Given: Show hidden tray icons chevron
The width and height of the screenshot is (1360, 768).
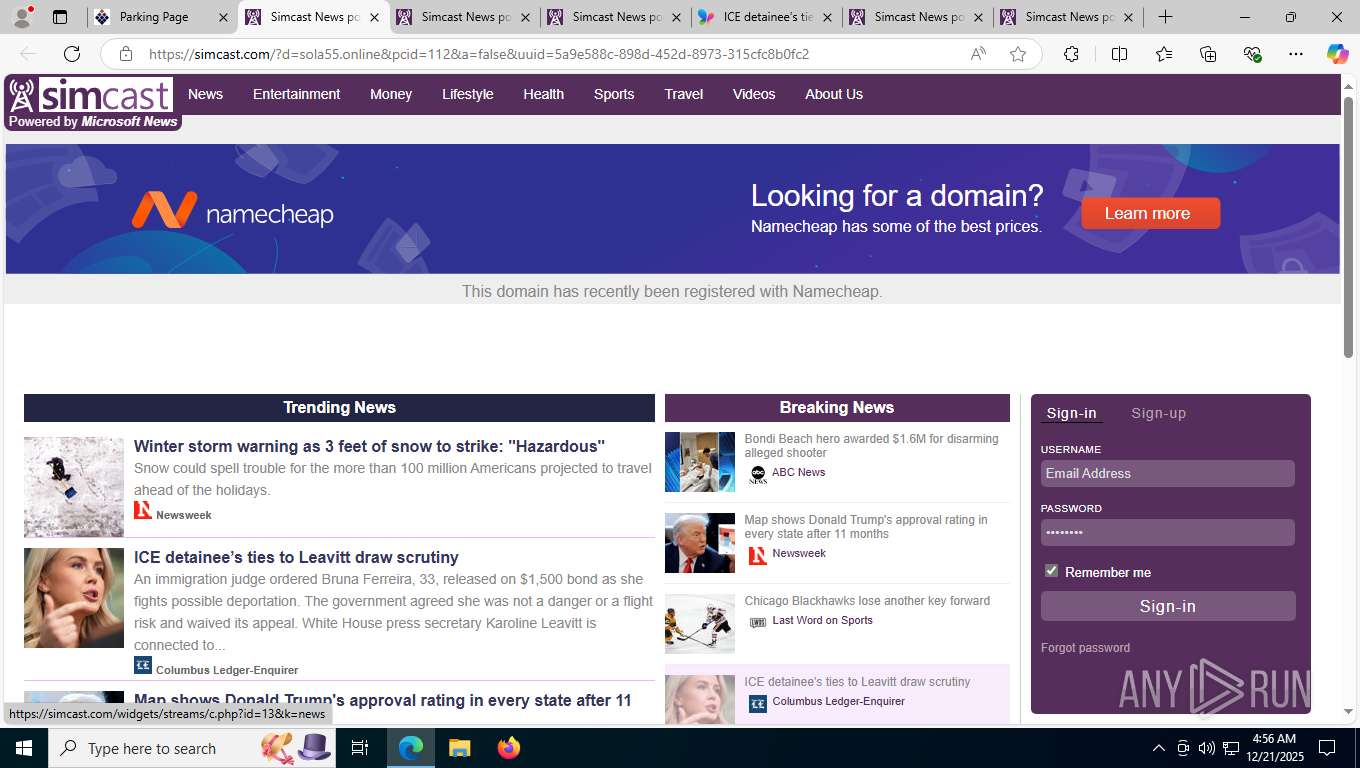Looking at the screenshot, I should tap(1159, 748).
